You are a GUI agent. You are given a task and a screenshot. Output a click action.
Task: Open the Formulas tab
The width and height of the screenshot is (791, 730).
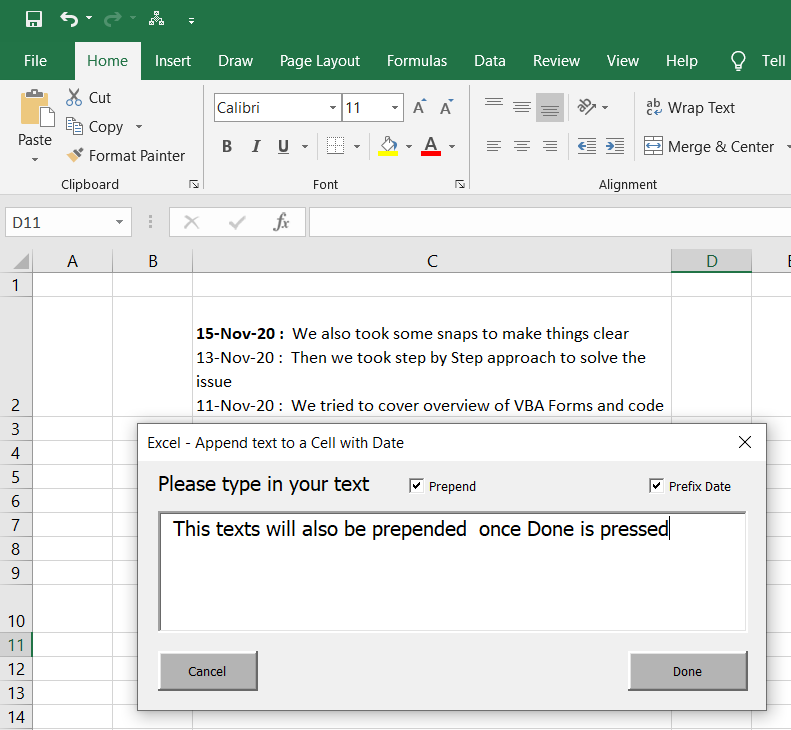[417, 61]
